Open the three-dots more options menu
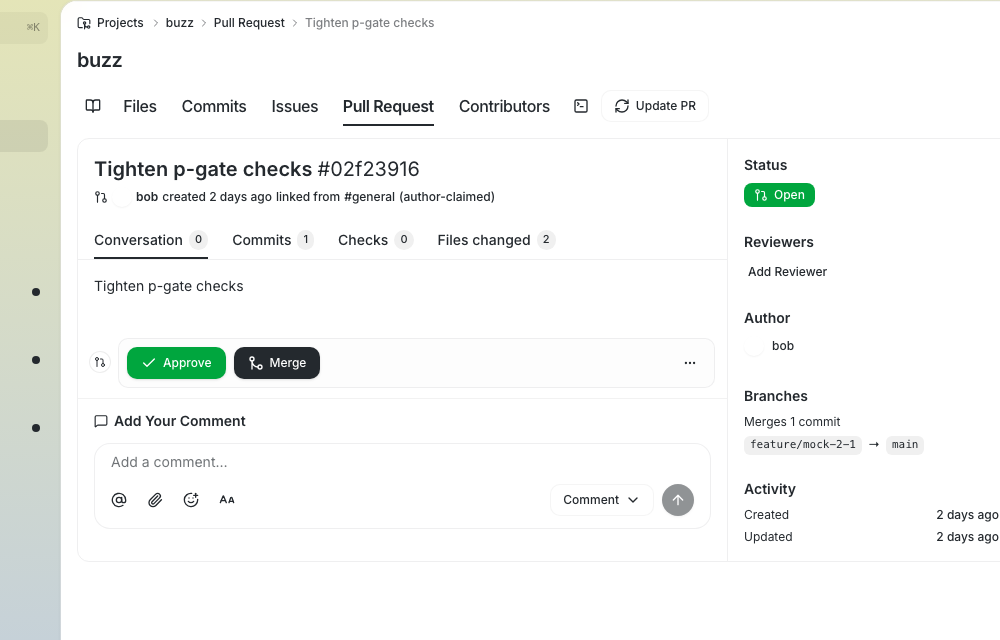Screen dimensions: 1000x640 [x=689, y=363]
